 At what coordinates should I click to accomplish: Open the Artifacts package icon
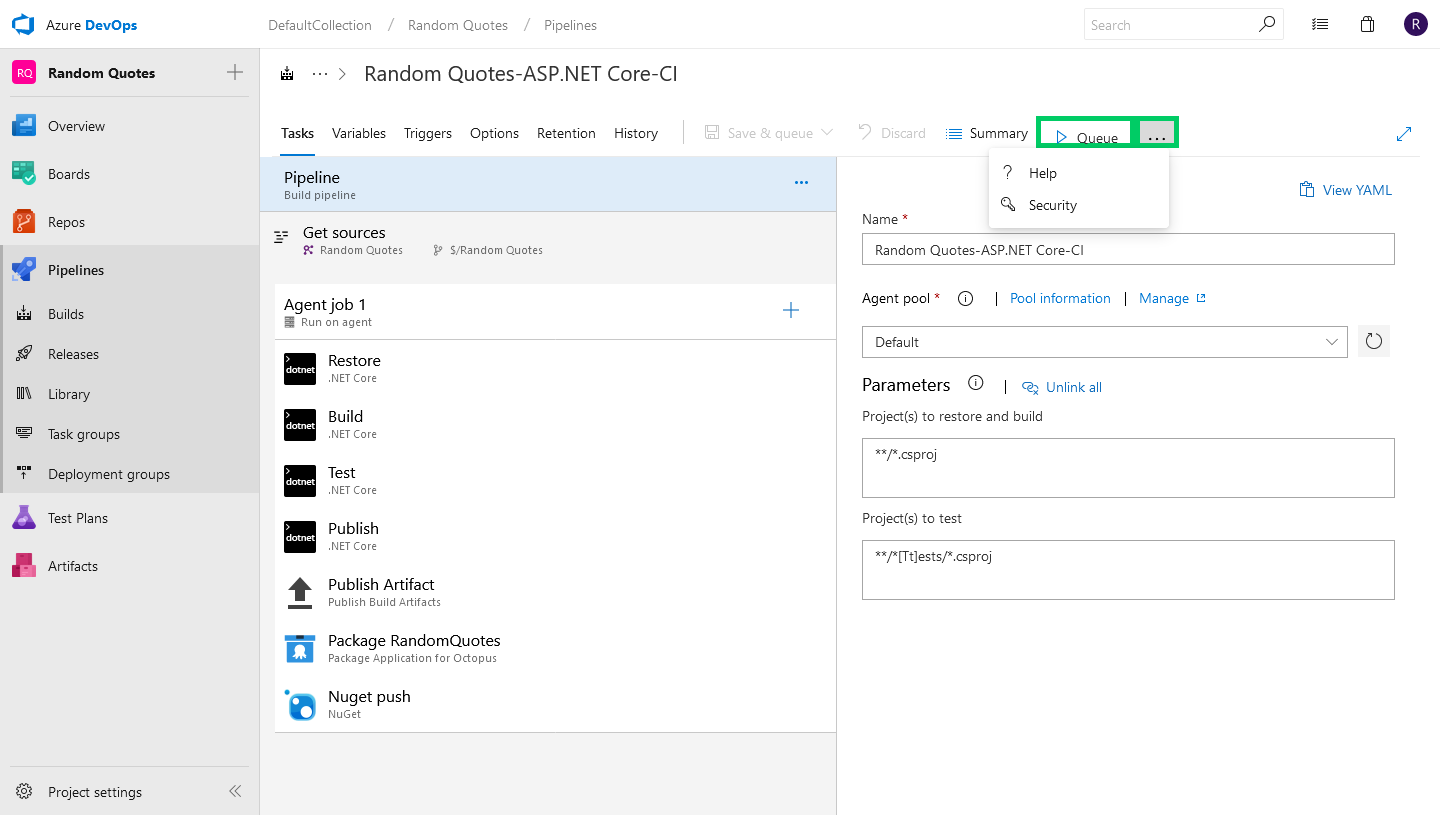24,566
